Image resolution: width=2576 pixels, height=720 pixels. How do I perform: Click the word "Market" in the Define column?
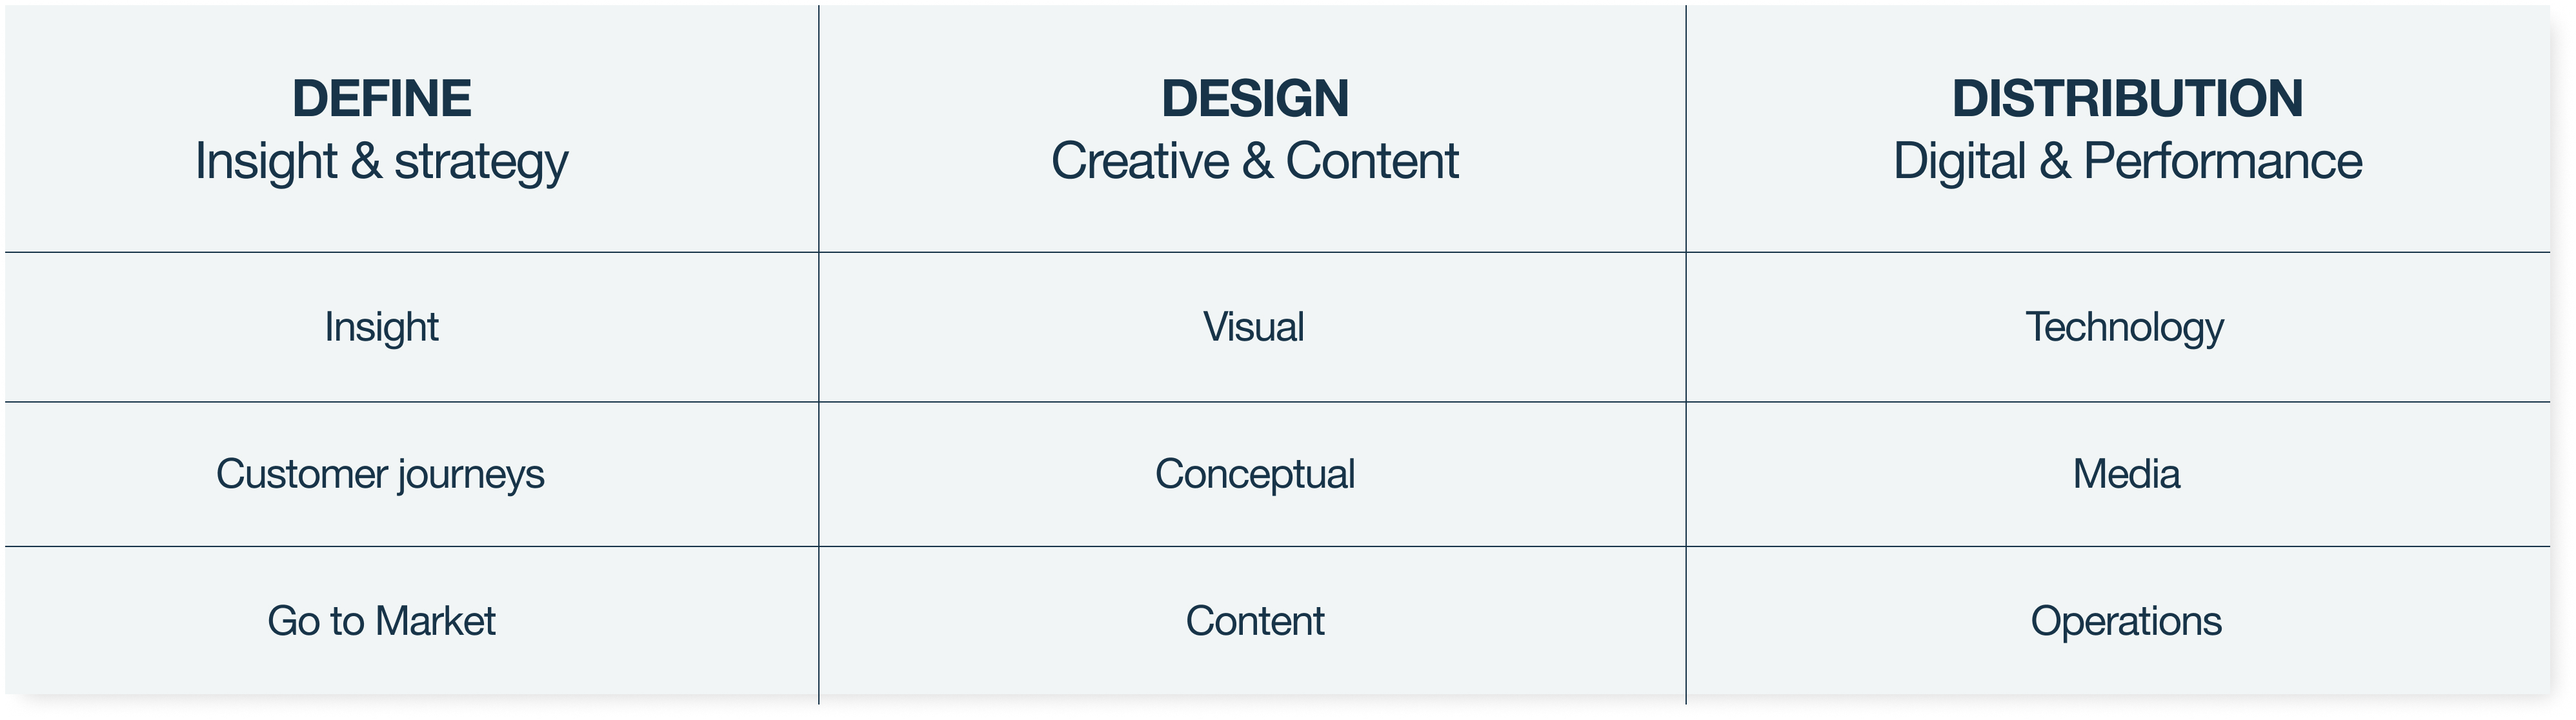[436, 621]
